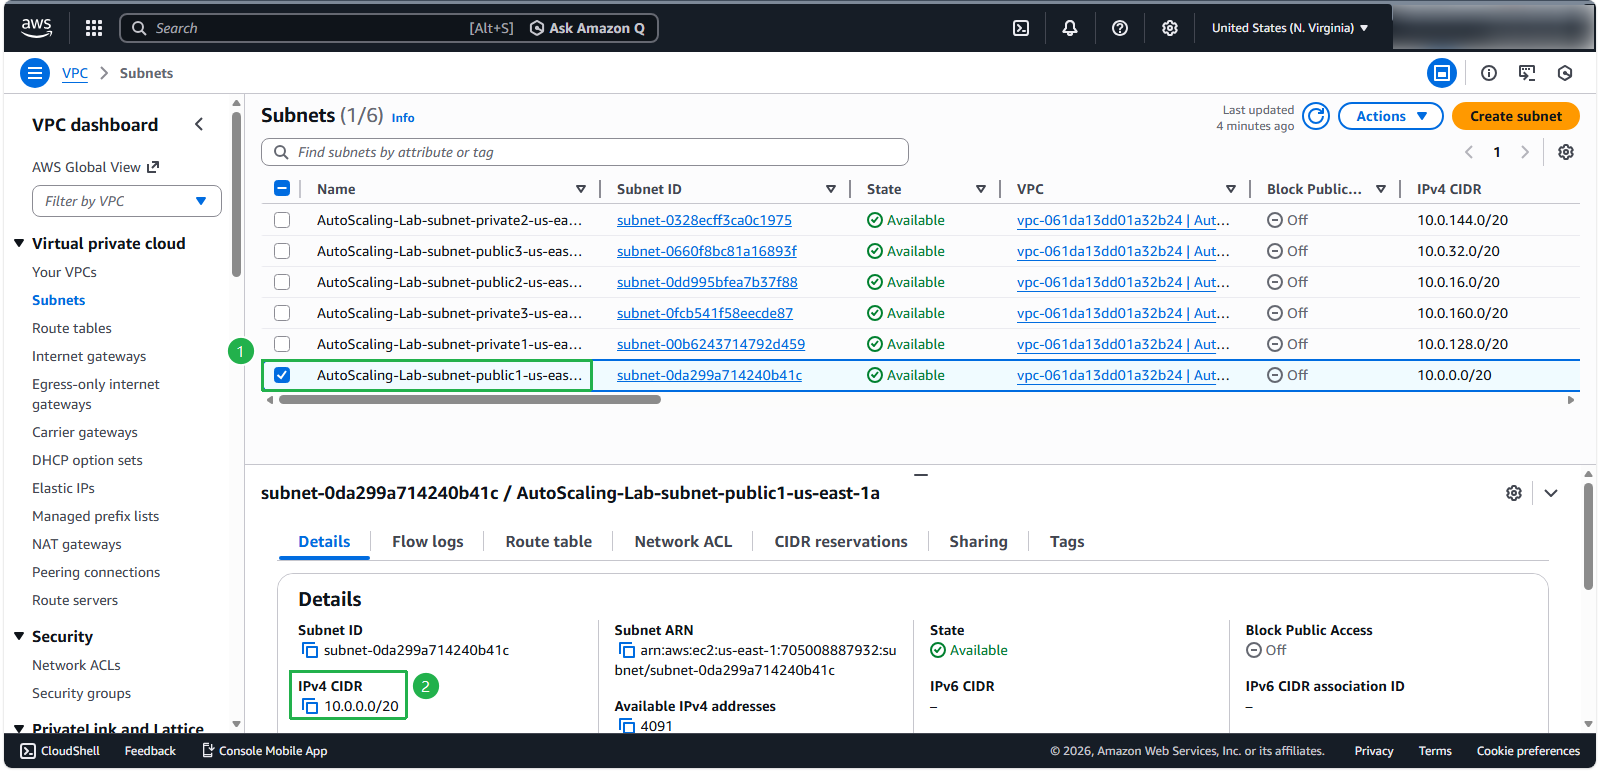Open NAT gateways in the sidebar
Image resolution: width=1600 pixels, height=772 pixels.
77,544
